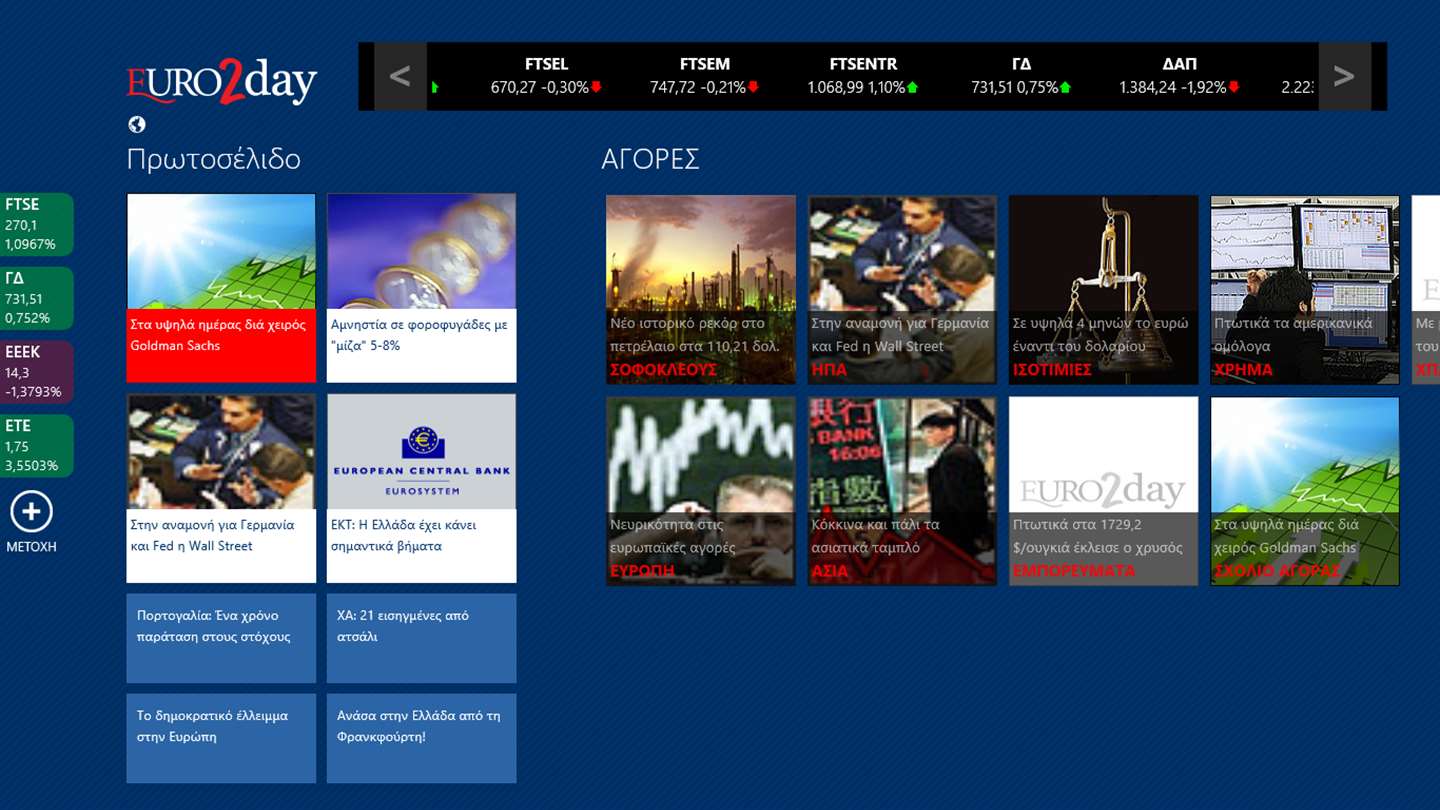1440x810 pixels.
Task: Open the ΑΣΙΑ market tile
Action: [902, 491]
